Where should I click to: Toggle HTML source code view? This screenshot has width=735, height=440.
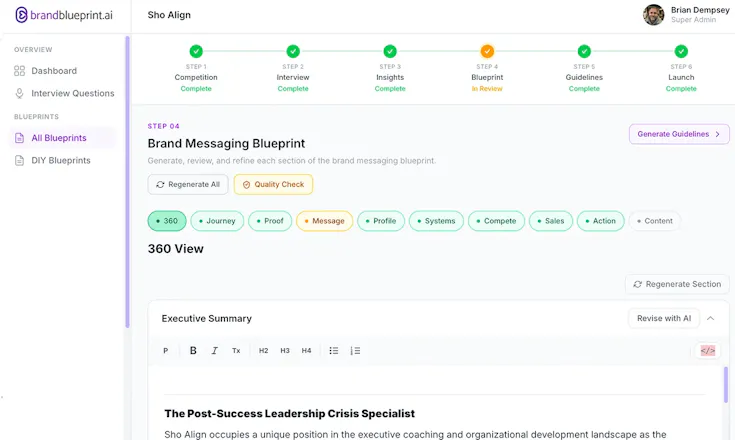click(708, 351)
